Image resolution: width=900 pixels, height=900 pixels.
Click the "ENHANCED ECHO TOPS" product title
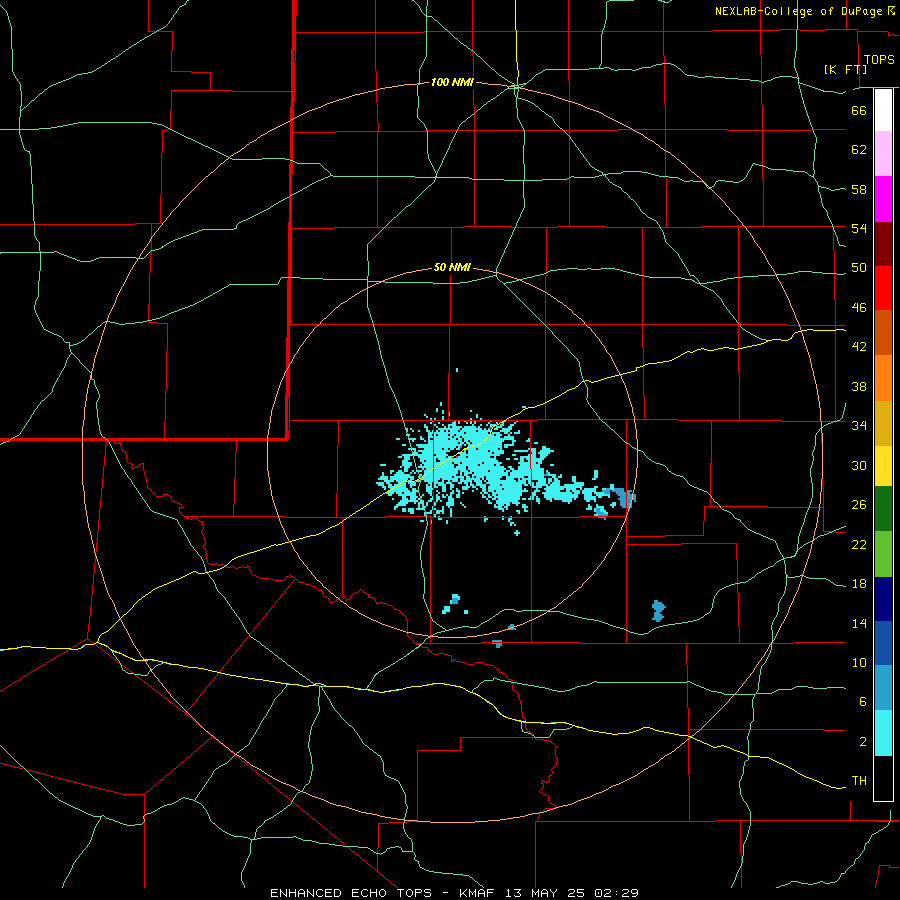(350, 893)
